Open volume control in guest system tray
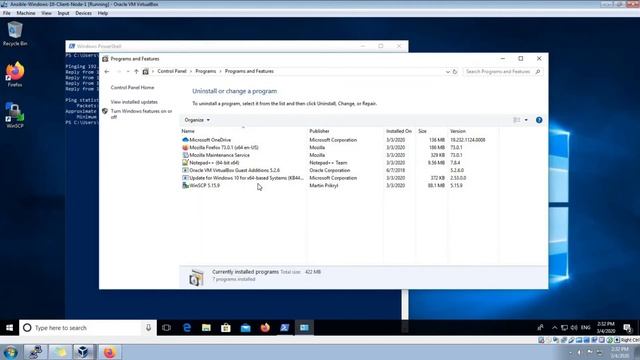The width and height of the screenshot is (640, 360). point(574,328)
